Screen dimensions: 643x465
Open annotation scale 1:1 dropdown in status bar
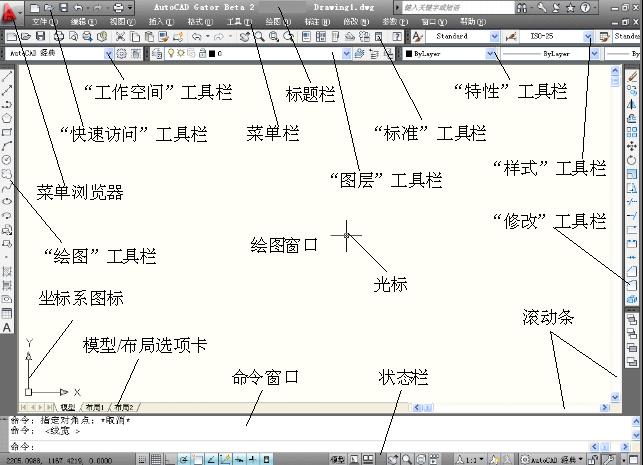[470, 460]
